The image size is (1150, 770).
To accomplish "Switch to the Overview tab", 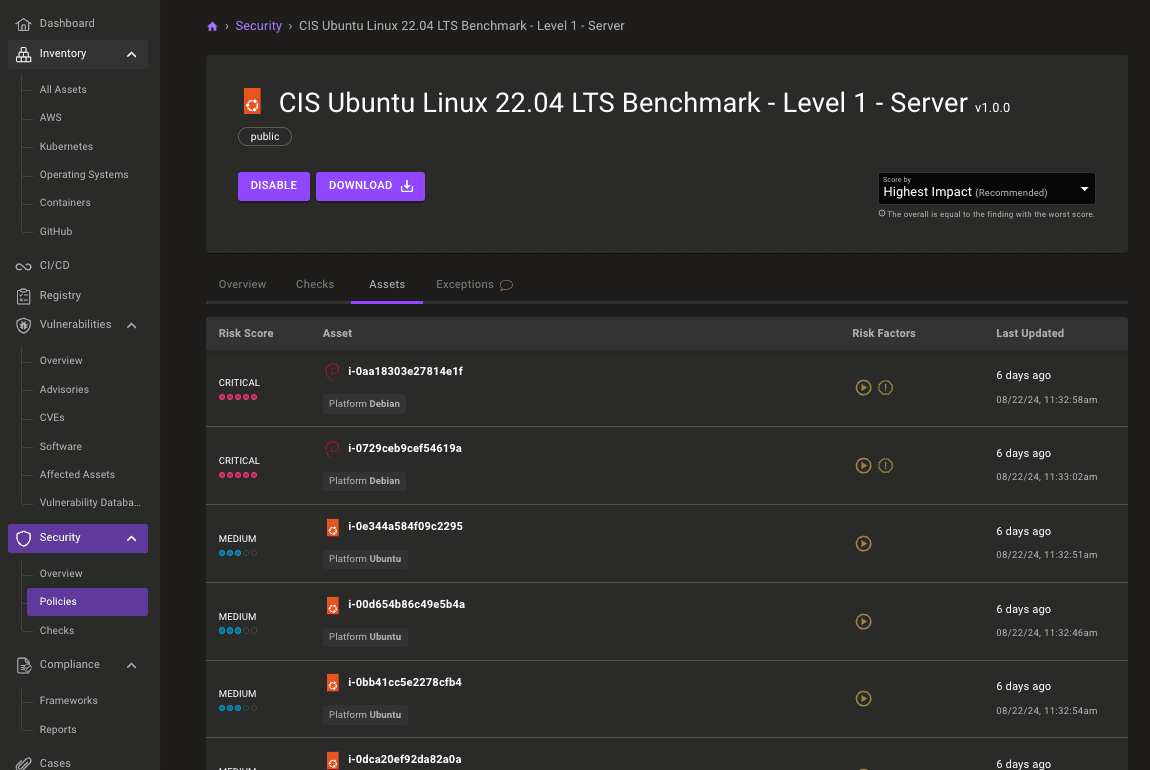I will coord(242,285).
